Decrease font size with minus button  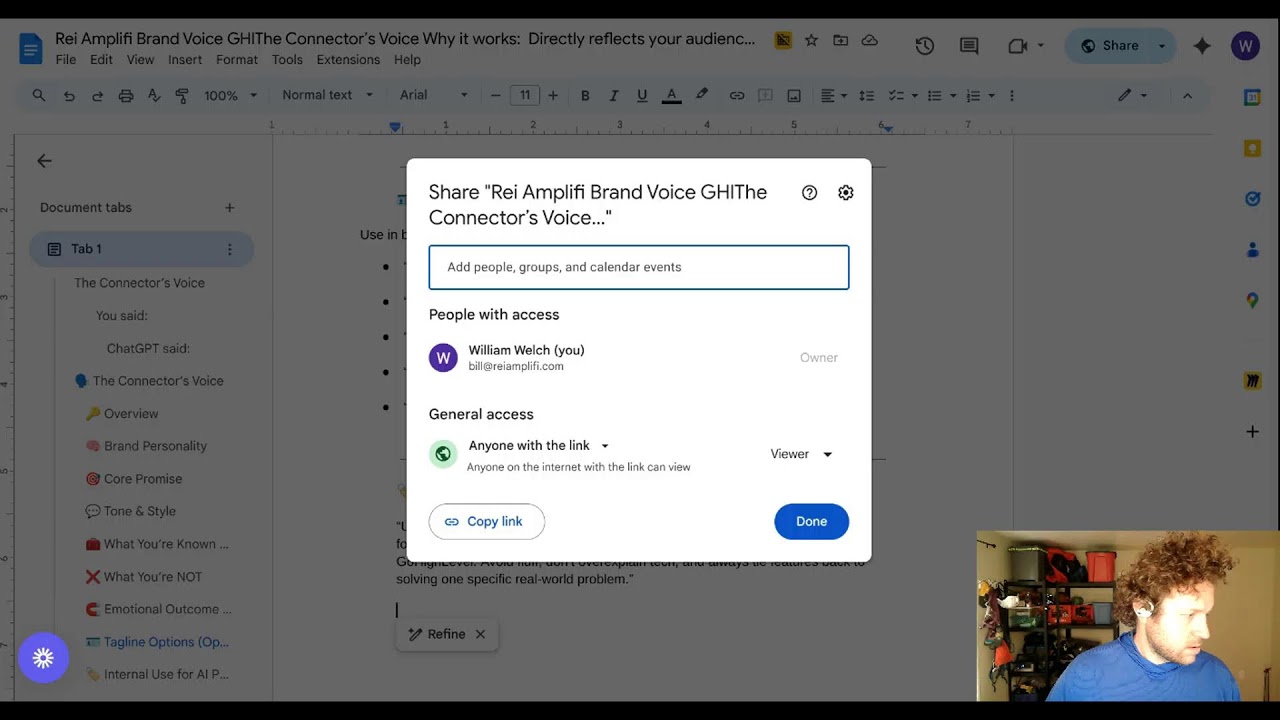tap(495, 96)
